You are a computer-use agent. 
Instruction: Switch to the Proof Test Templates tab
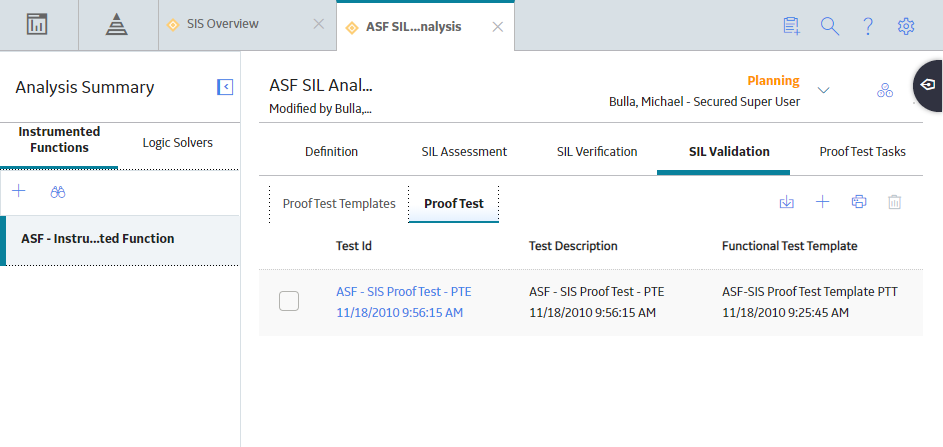pyautogui.click(x=339, y=203)
